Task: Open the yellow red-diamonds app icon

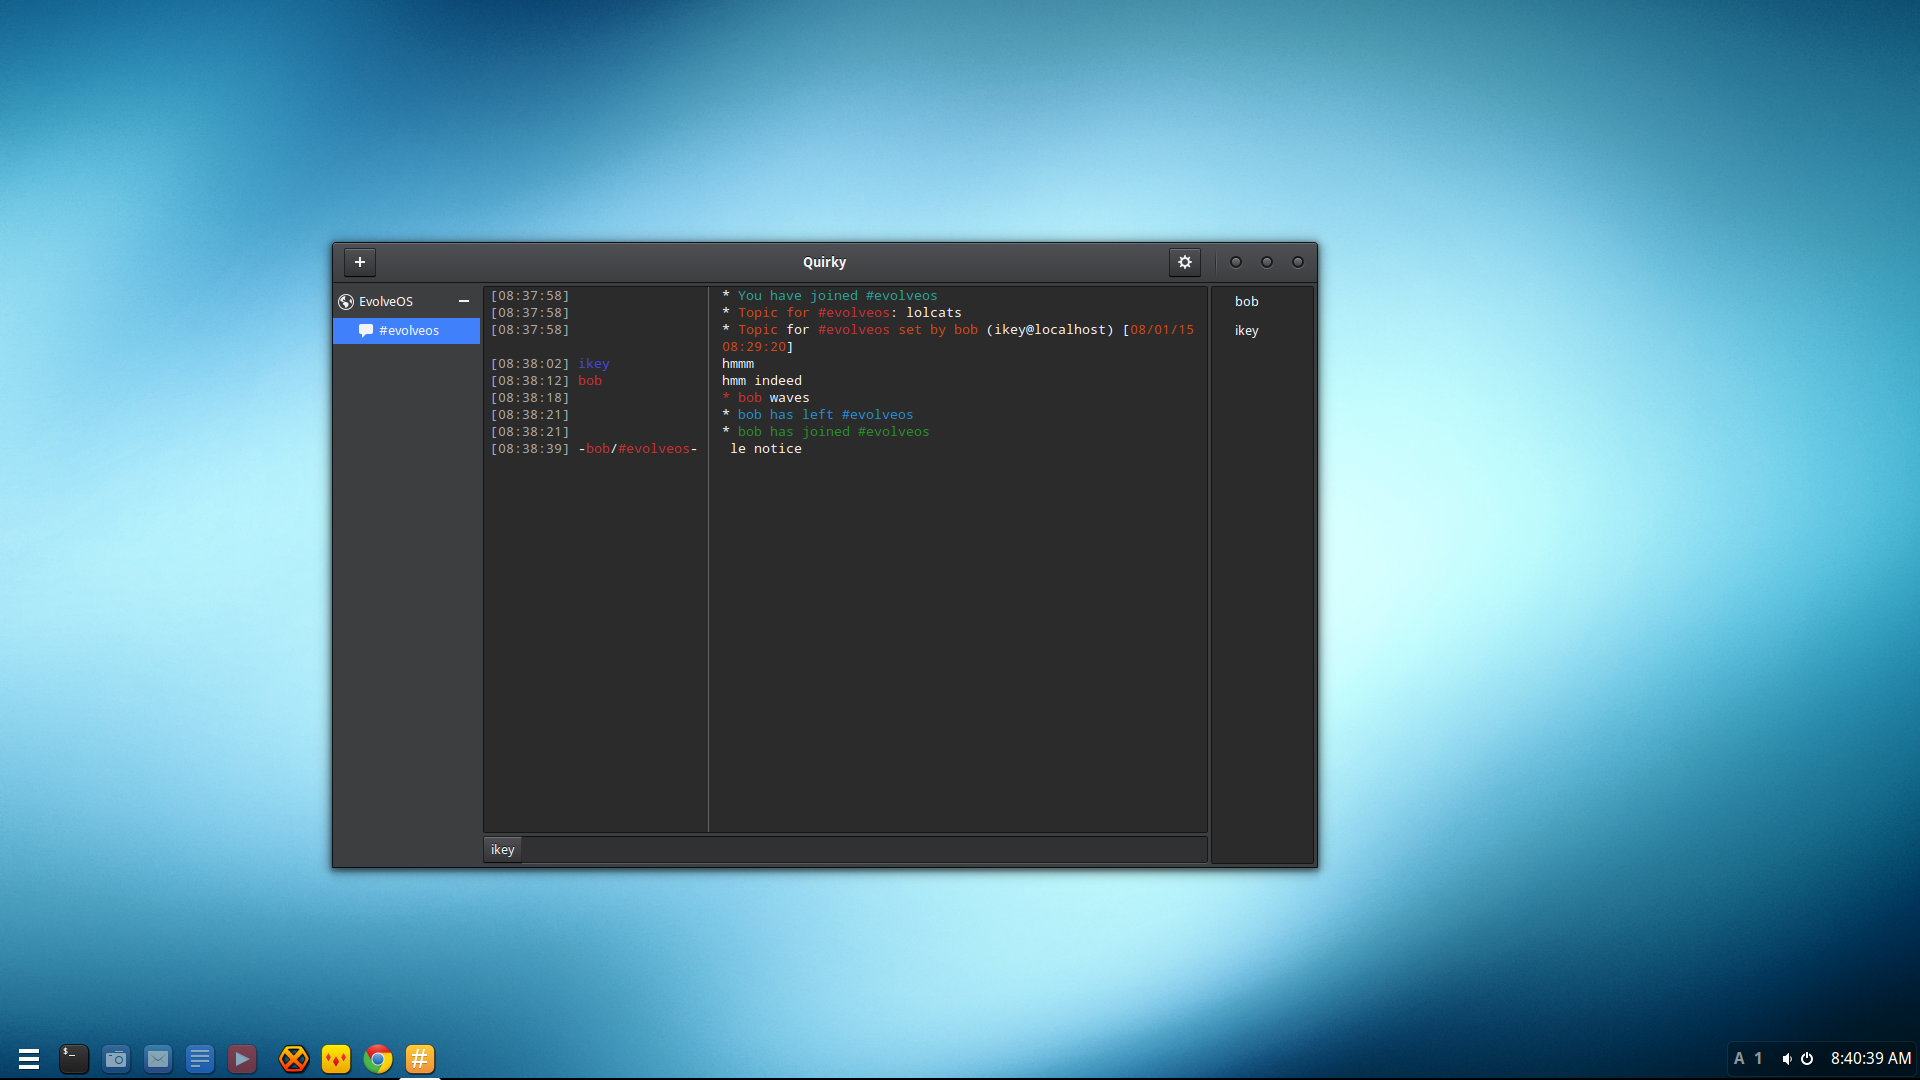Action: coord(336,1058)
